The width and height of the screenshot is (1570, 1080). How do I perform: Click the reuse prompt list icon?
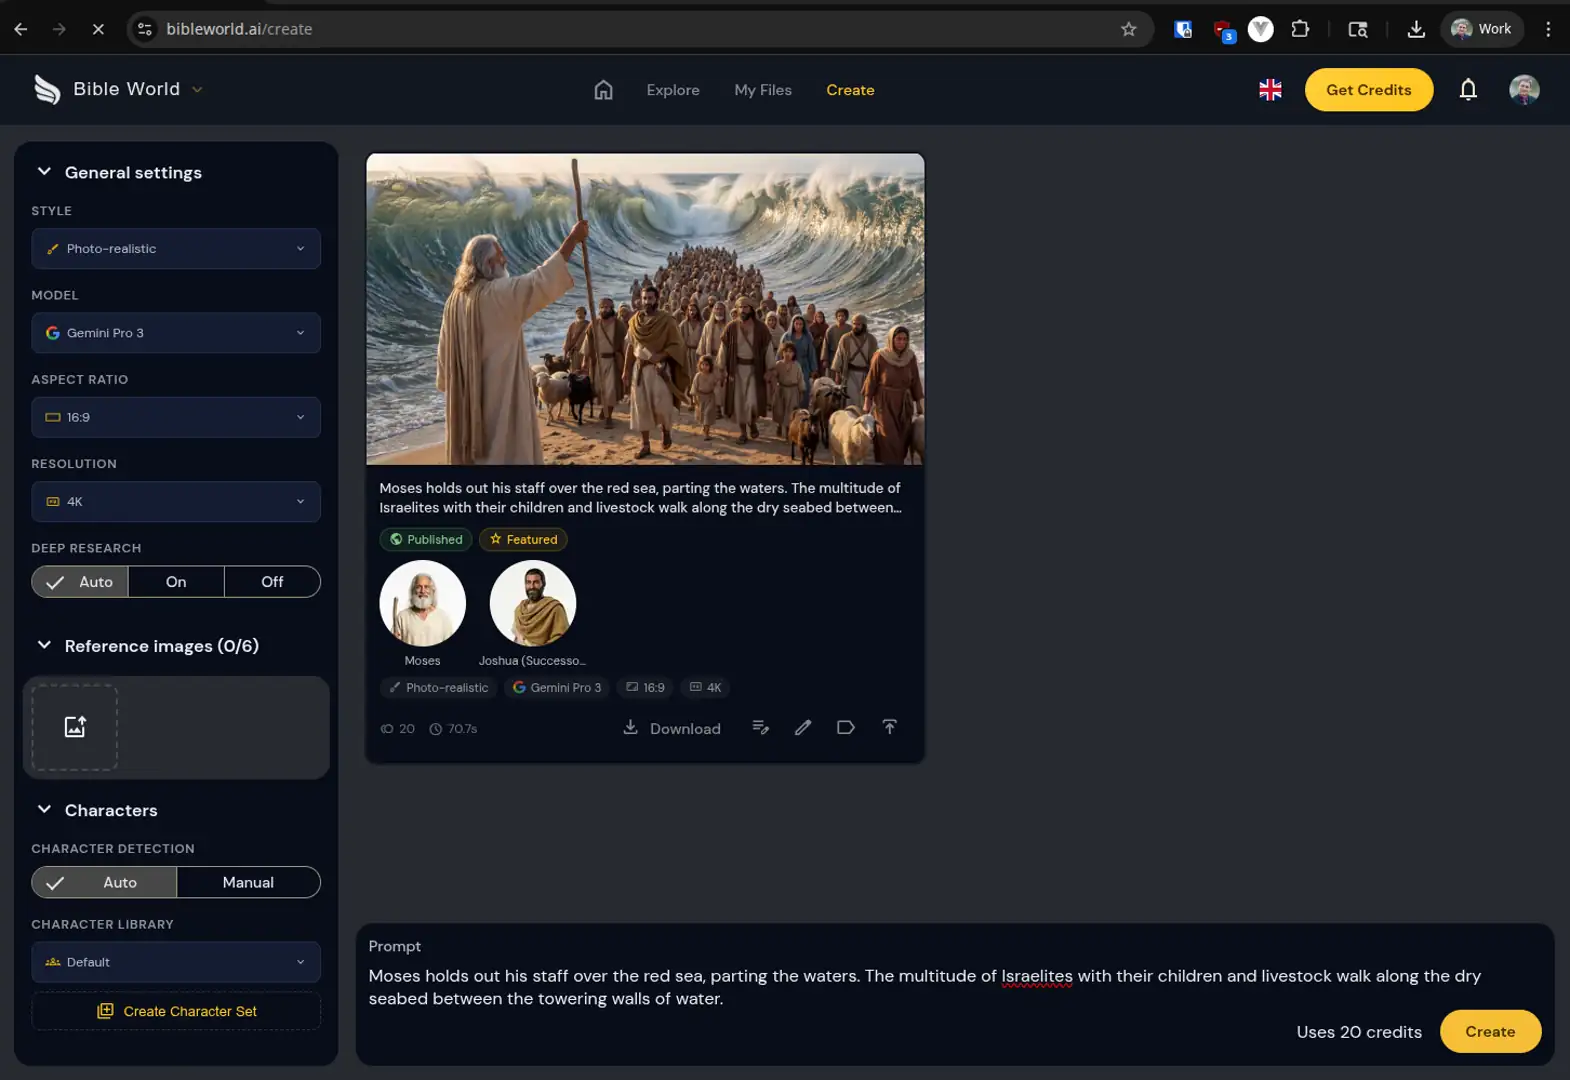coord(760,728)
